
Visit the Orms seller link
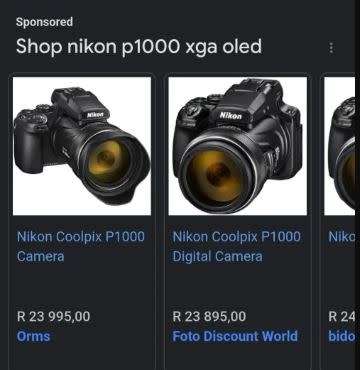click(x=33, y=336)
